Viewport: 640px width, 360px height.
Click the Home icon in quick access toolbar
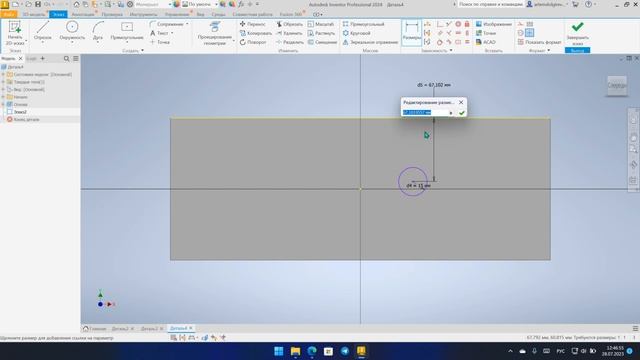click(x=76, y=4)
